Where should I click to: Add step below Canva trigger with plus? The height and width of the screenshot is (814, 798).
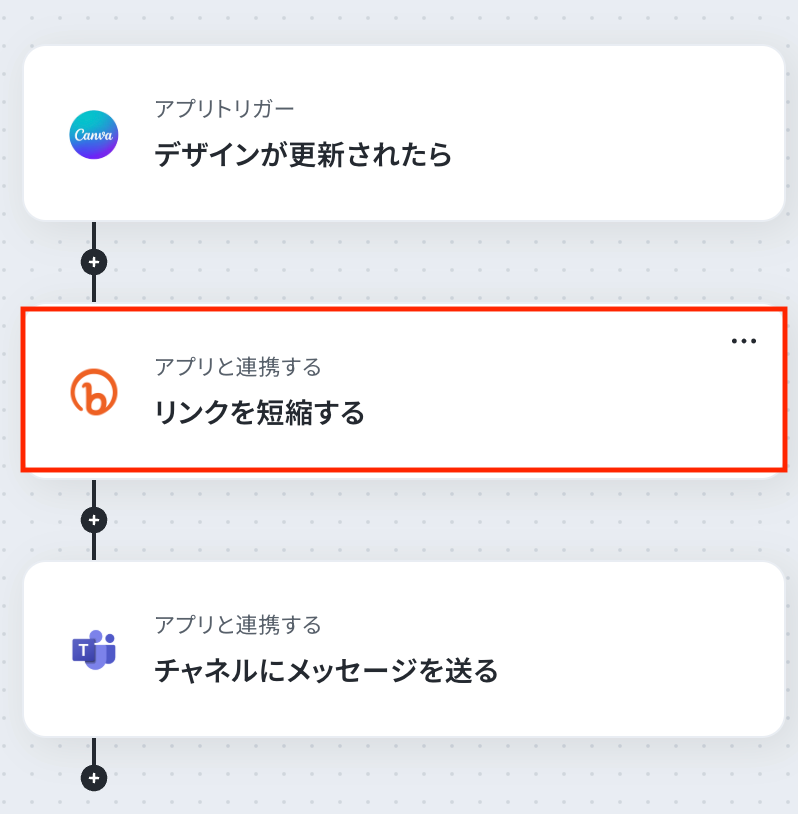pos(94,262)
